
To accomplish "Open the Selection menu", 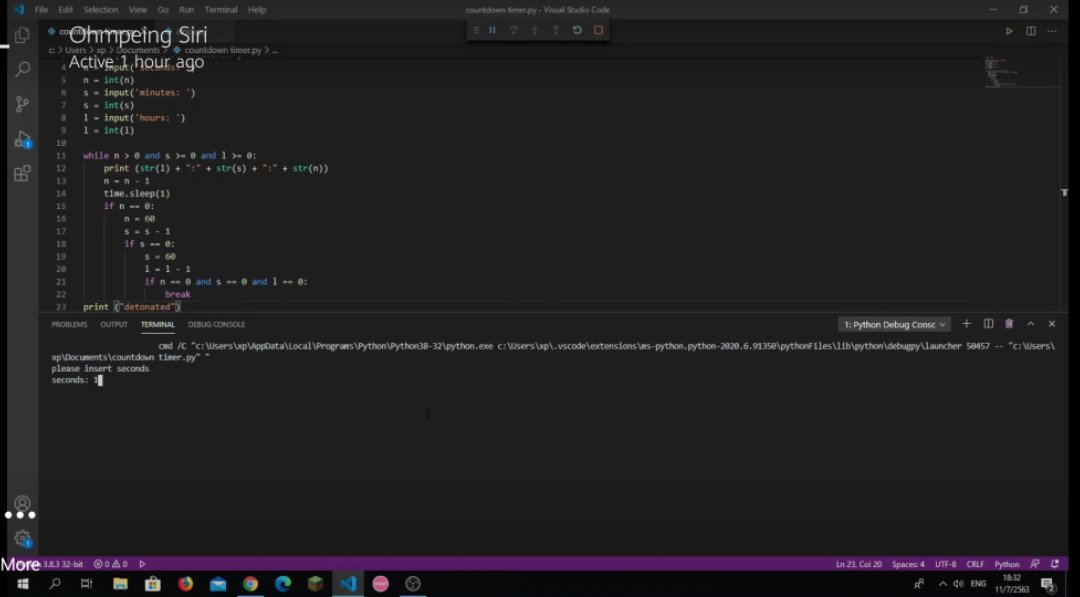I will click(x=101, y=10).
